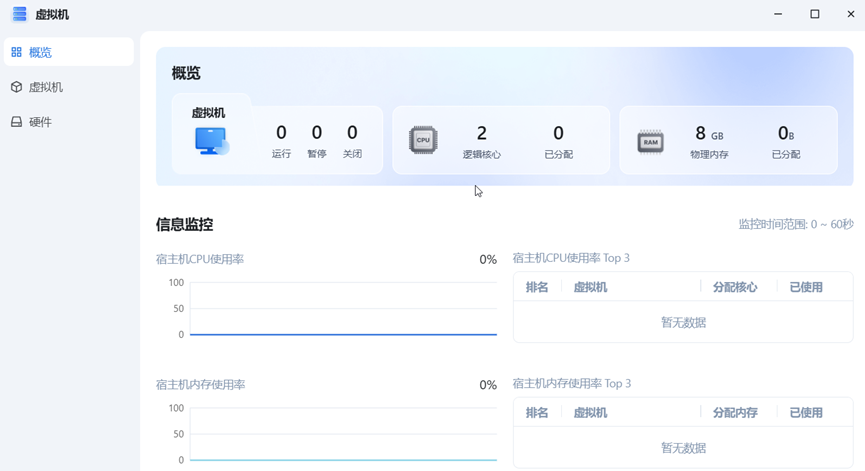Screen dimensions: 865x471
Task: Click 虚拟机 header in memory Top 3 table
Action: [x=590, y=413]
